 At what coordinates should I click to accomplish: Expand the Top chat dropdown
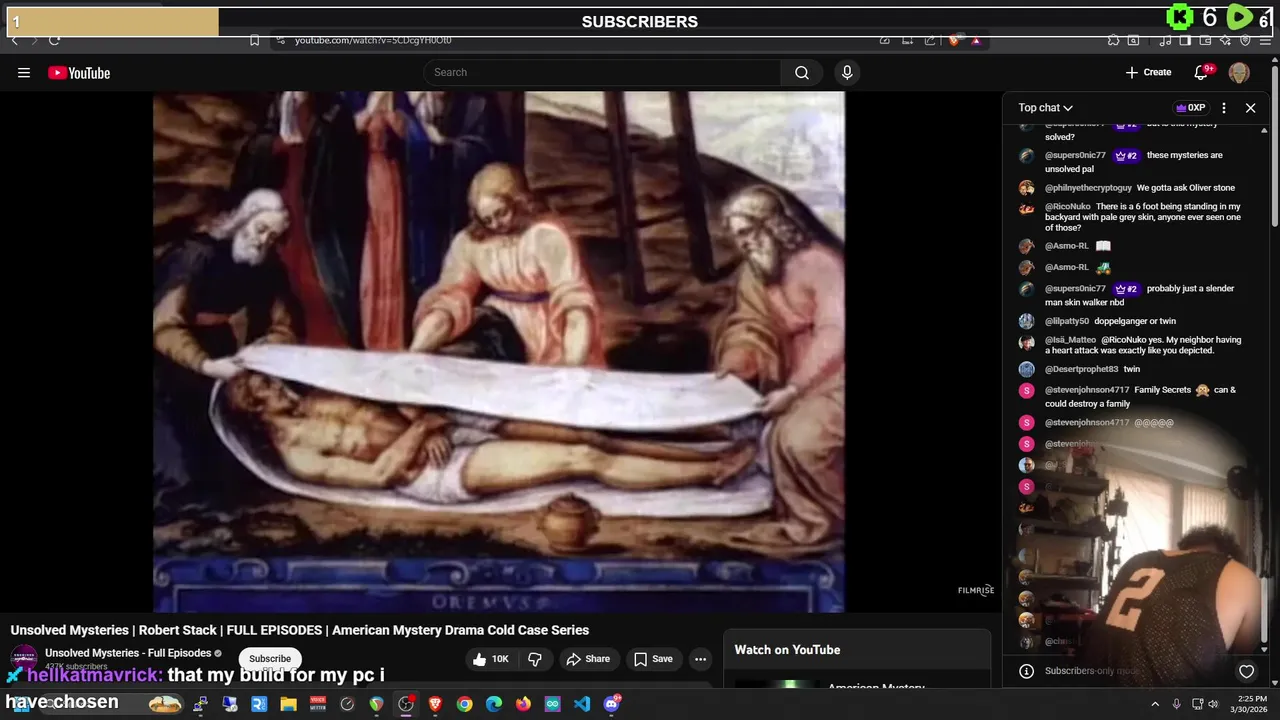pos(1046,108)
